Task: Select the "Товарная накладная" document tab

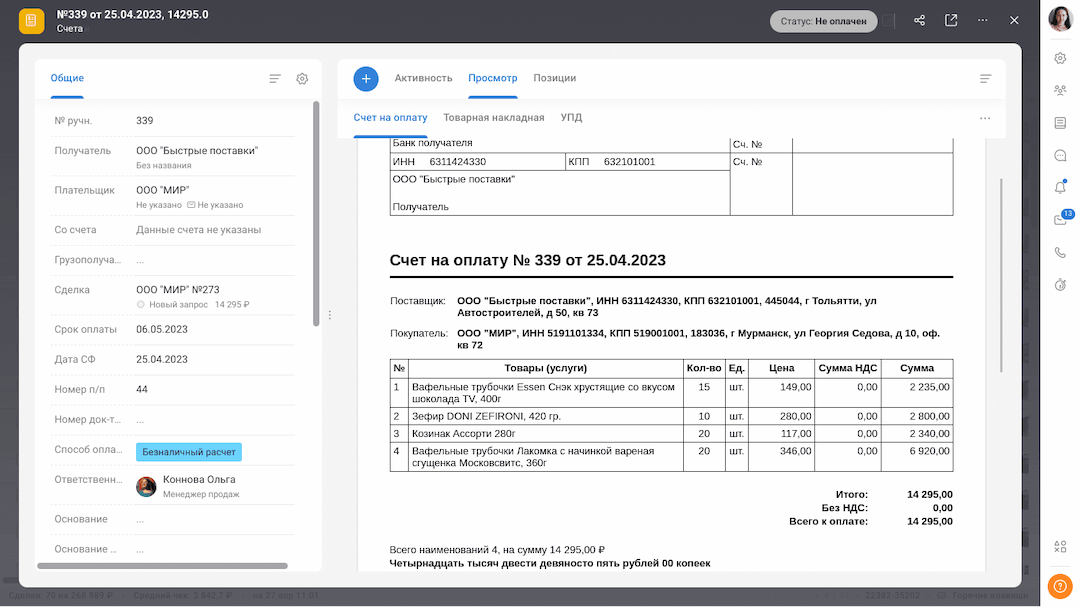Action: (x=493, y=117)
